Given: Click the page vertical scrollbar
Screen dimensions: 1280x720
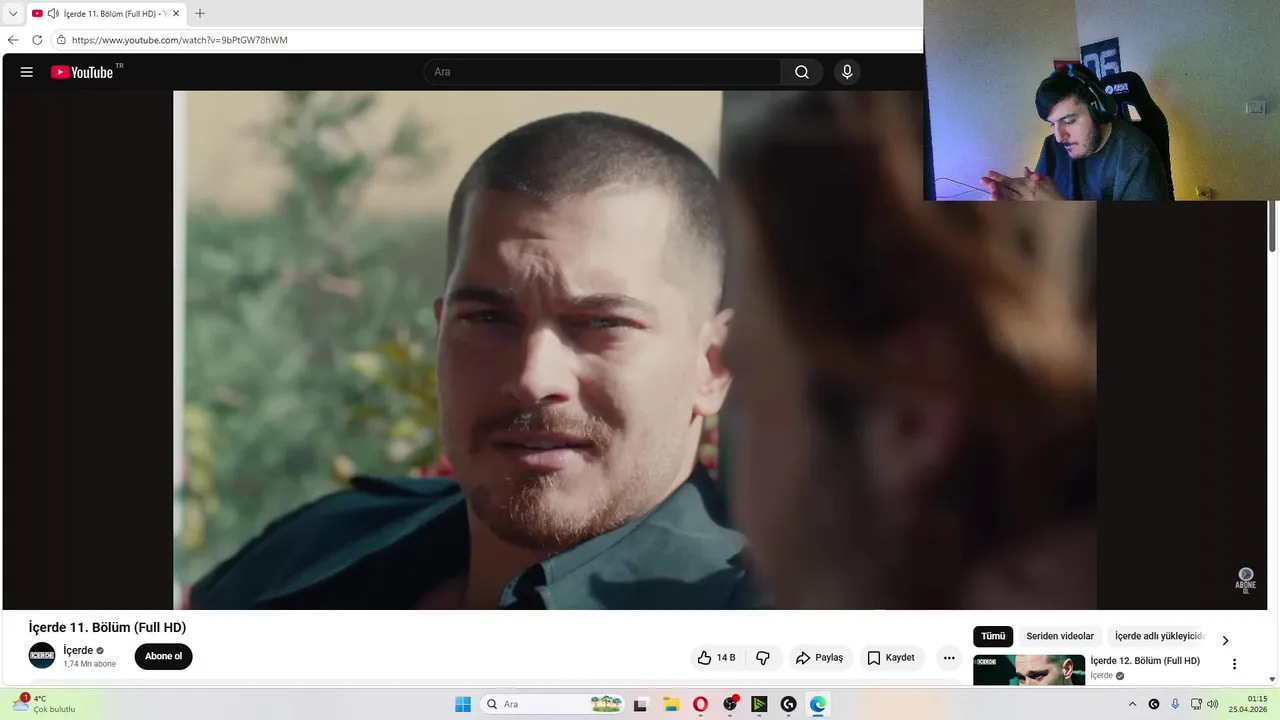Looking at the screenshot, I should (1272, 225).
